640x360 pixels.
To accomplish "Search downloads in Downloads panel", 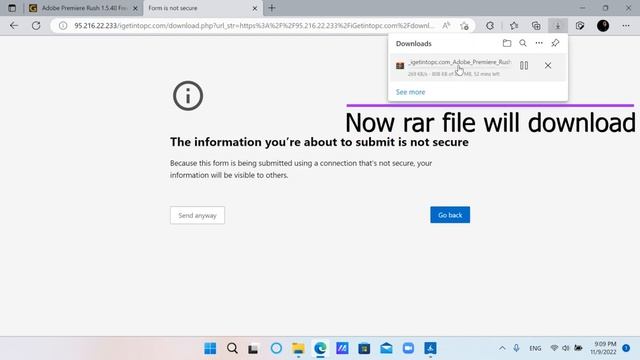I will click(523, 43).
